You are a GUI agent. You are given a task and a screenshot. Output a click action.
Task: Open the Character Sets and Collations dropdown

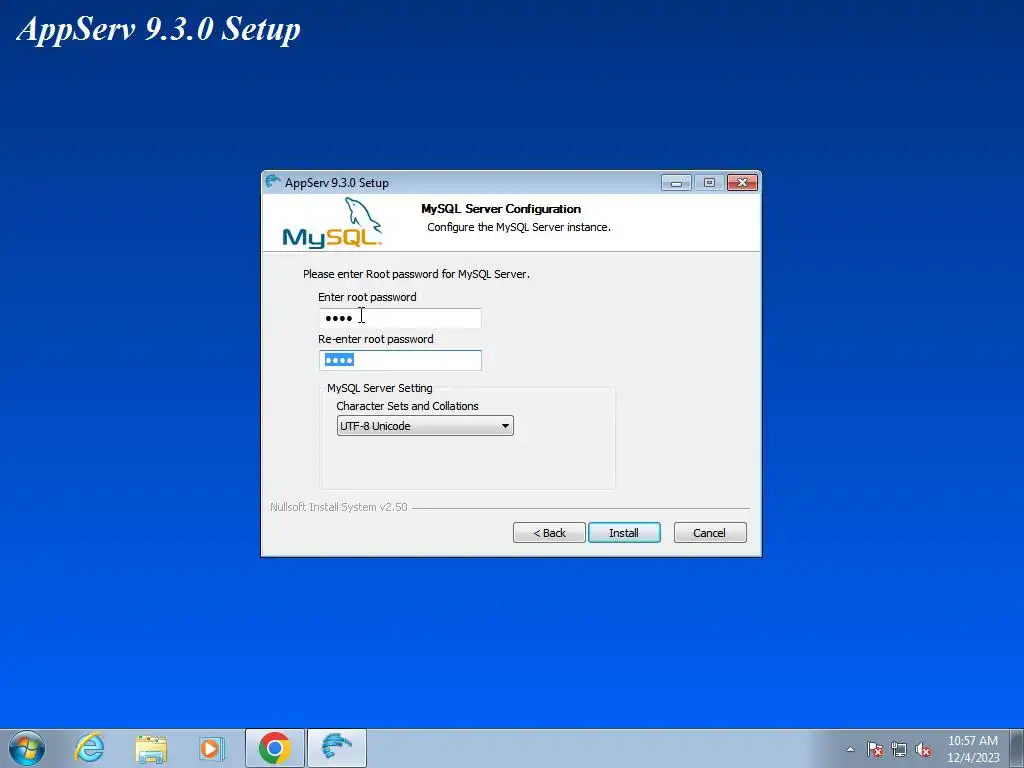point(425,426)
